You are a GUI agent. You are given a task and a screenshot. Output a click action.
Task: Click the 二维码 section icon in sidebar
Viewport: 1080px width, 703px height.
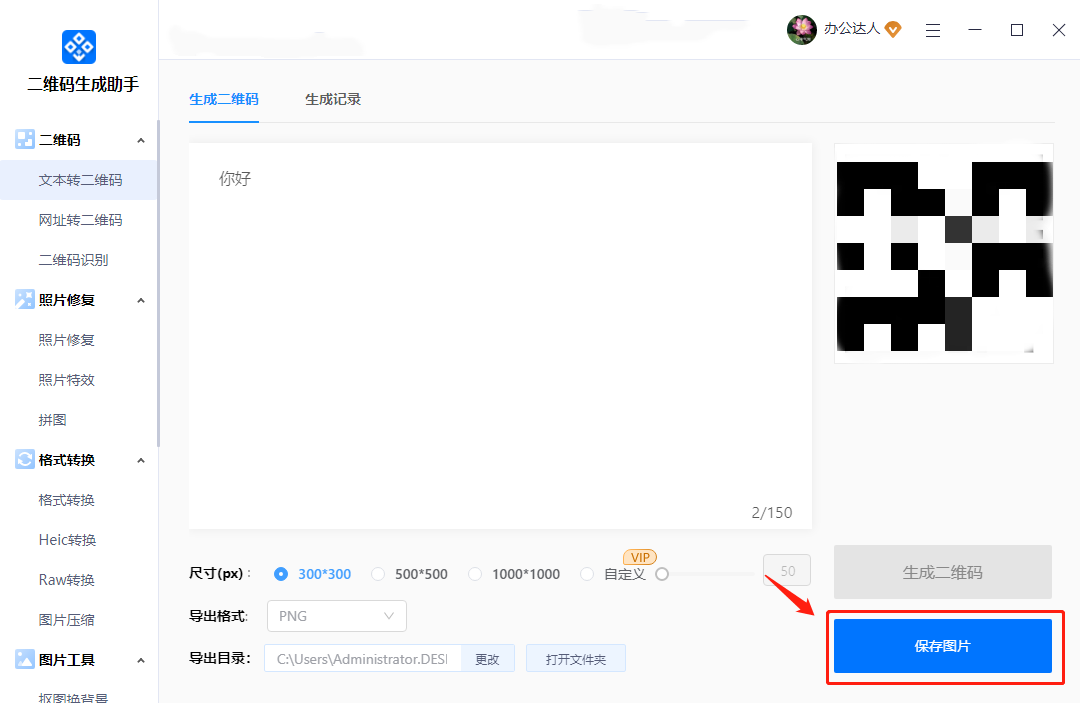point(24,139)
